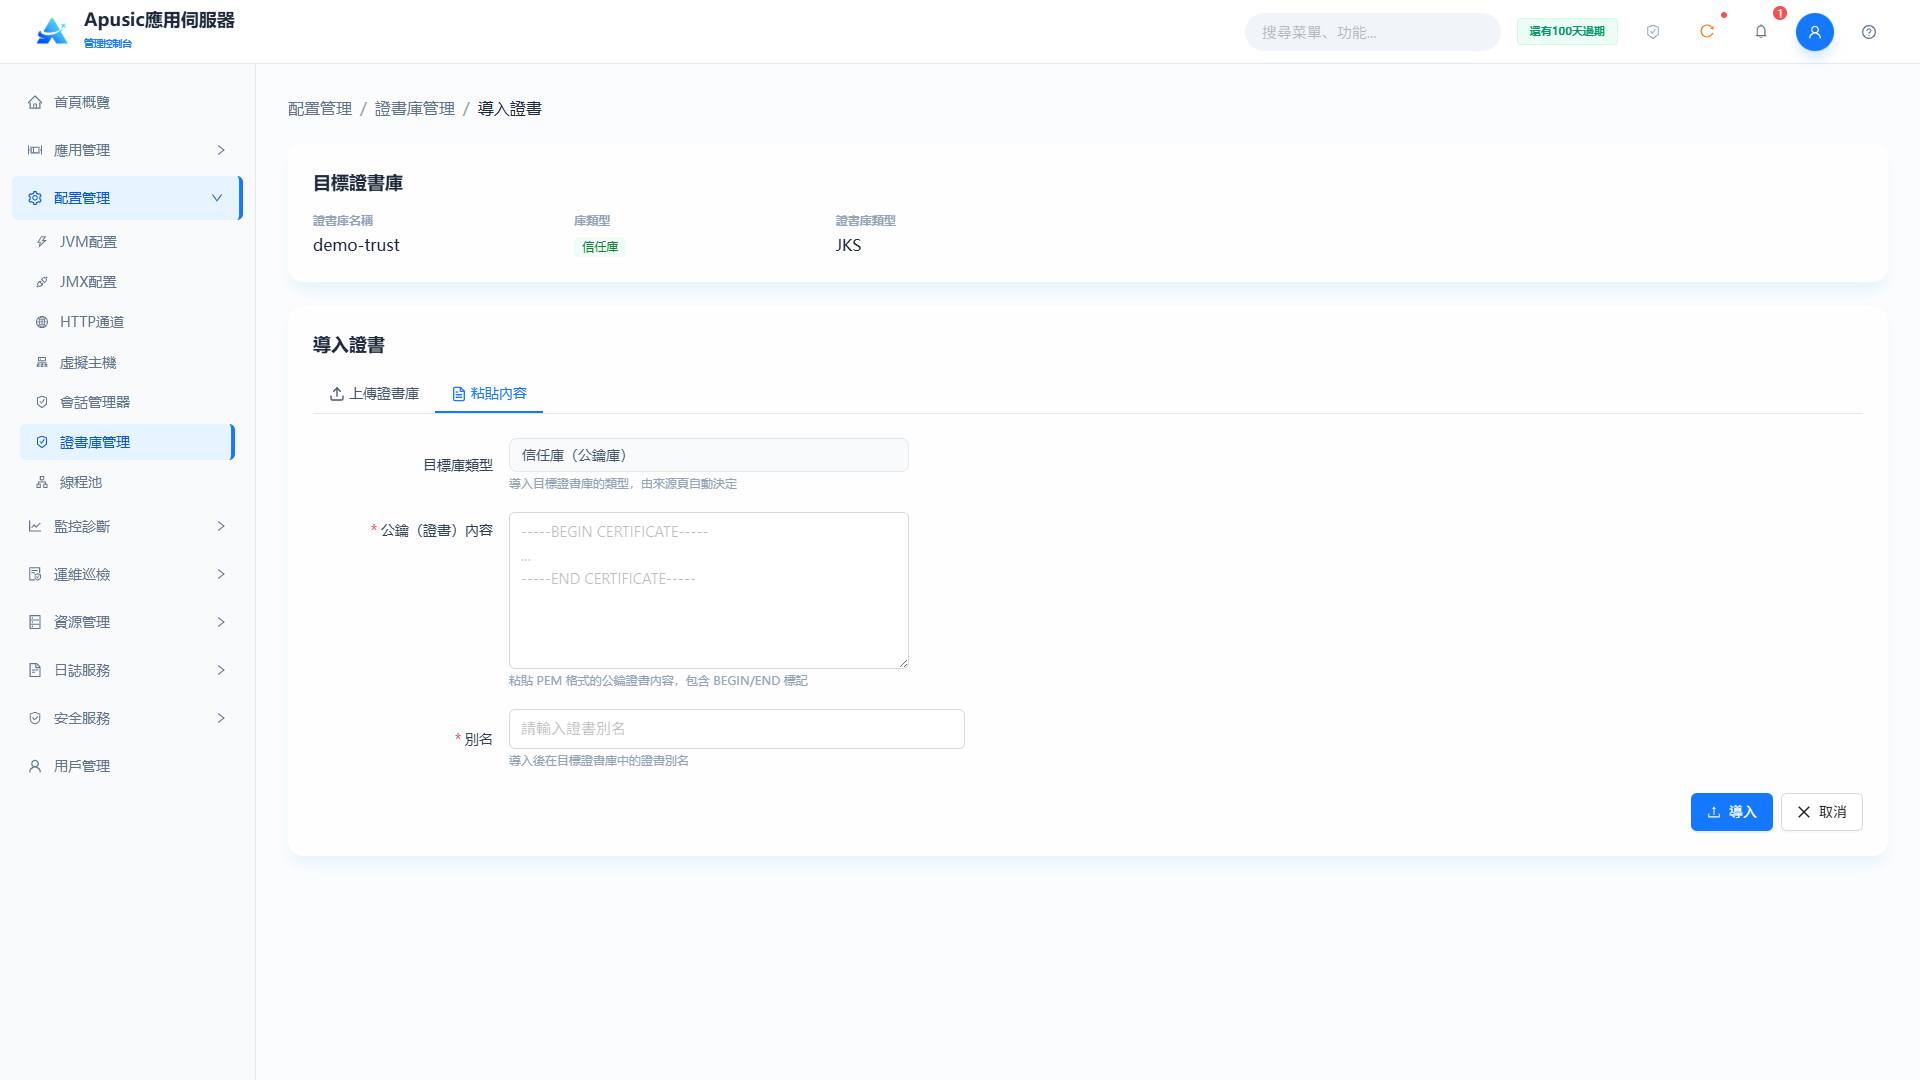1920x1080 pixels.
Task: Open the notification bell
Action: pos(1761,32)
